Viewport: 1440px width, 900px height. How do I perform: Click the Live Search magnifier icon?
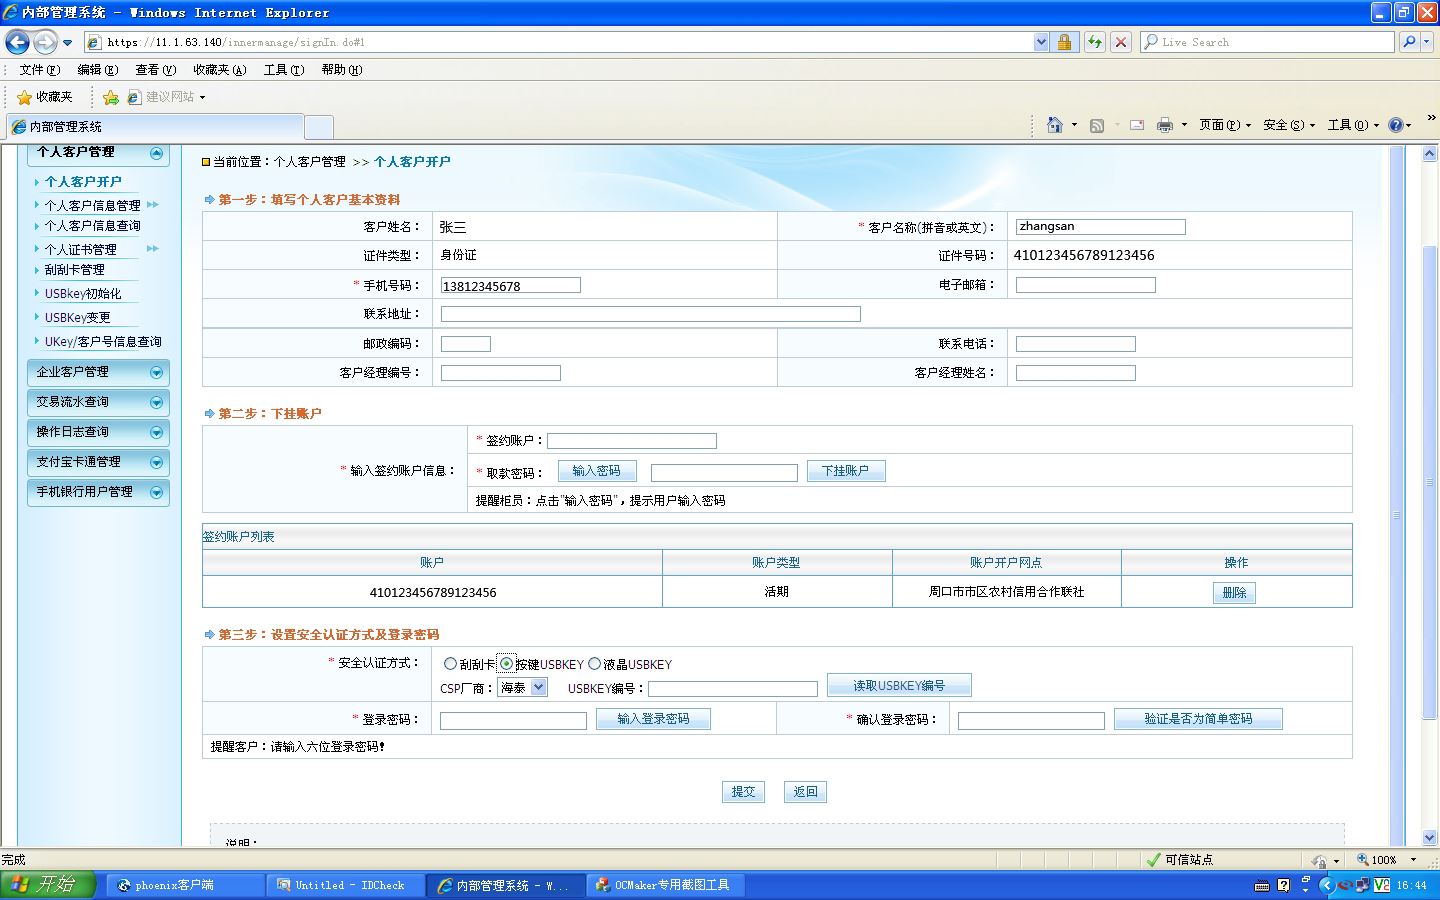[x=1409, y=42]
